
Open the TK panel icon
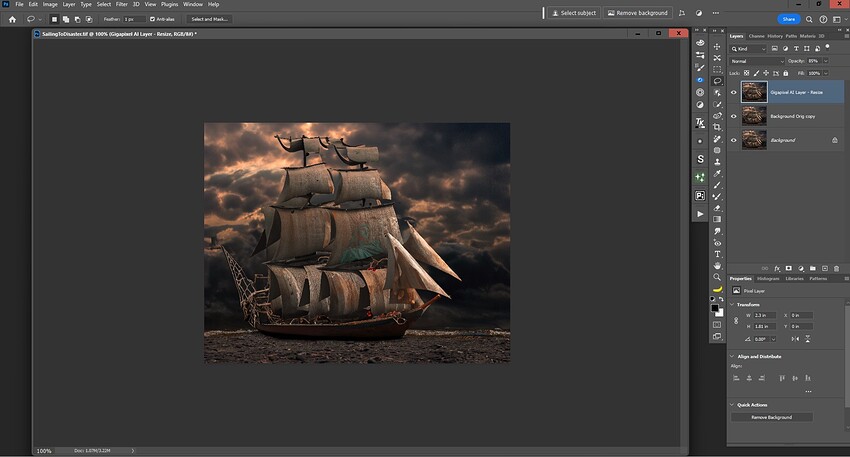click(x=700, y=123)
